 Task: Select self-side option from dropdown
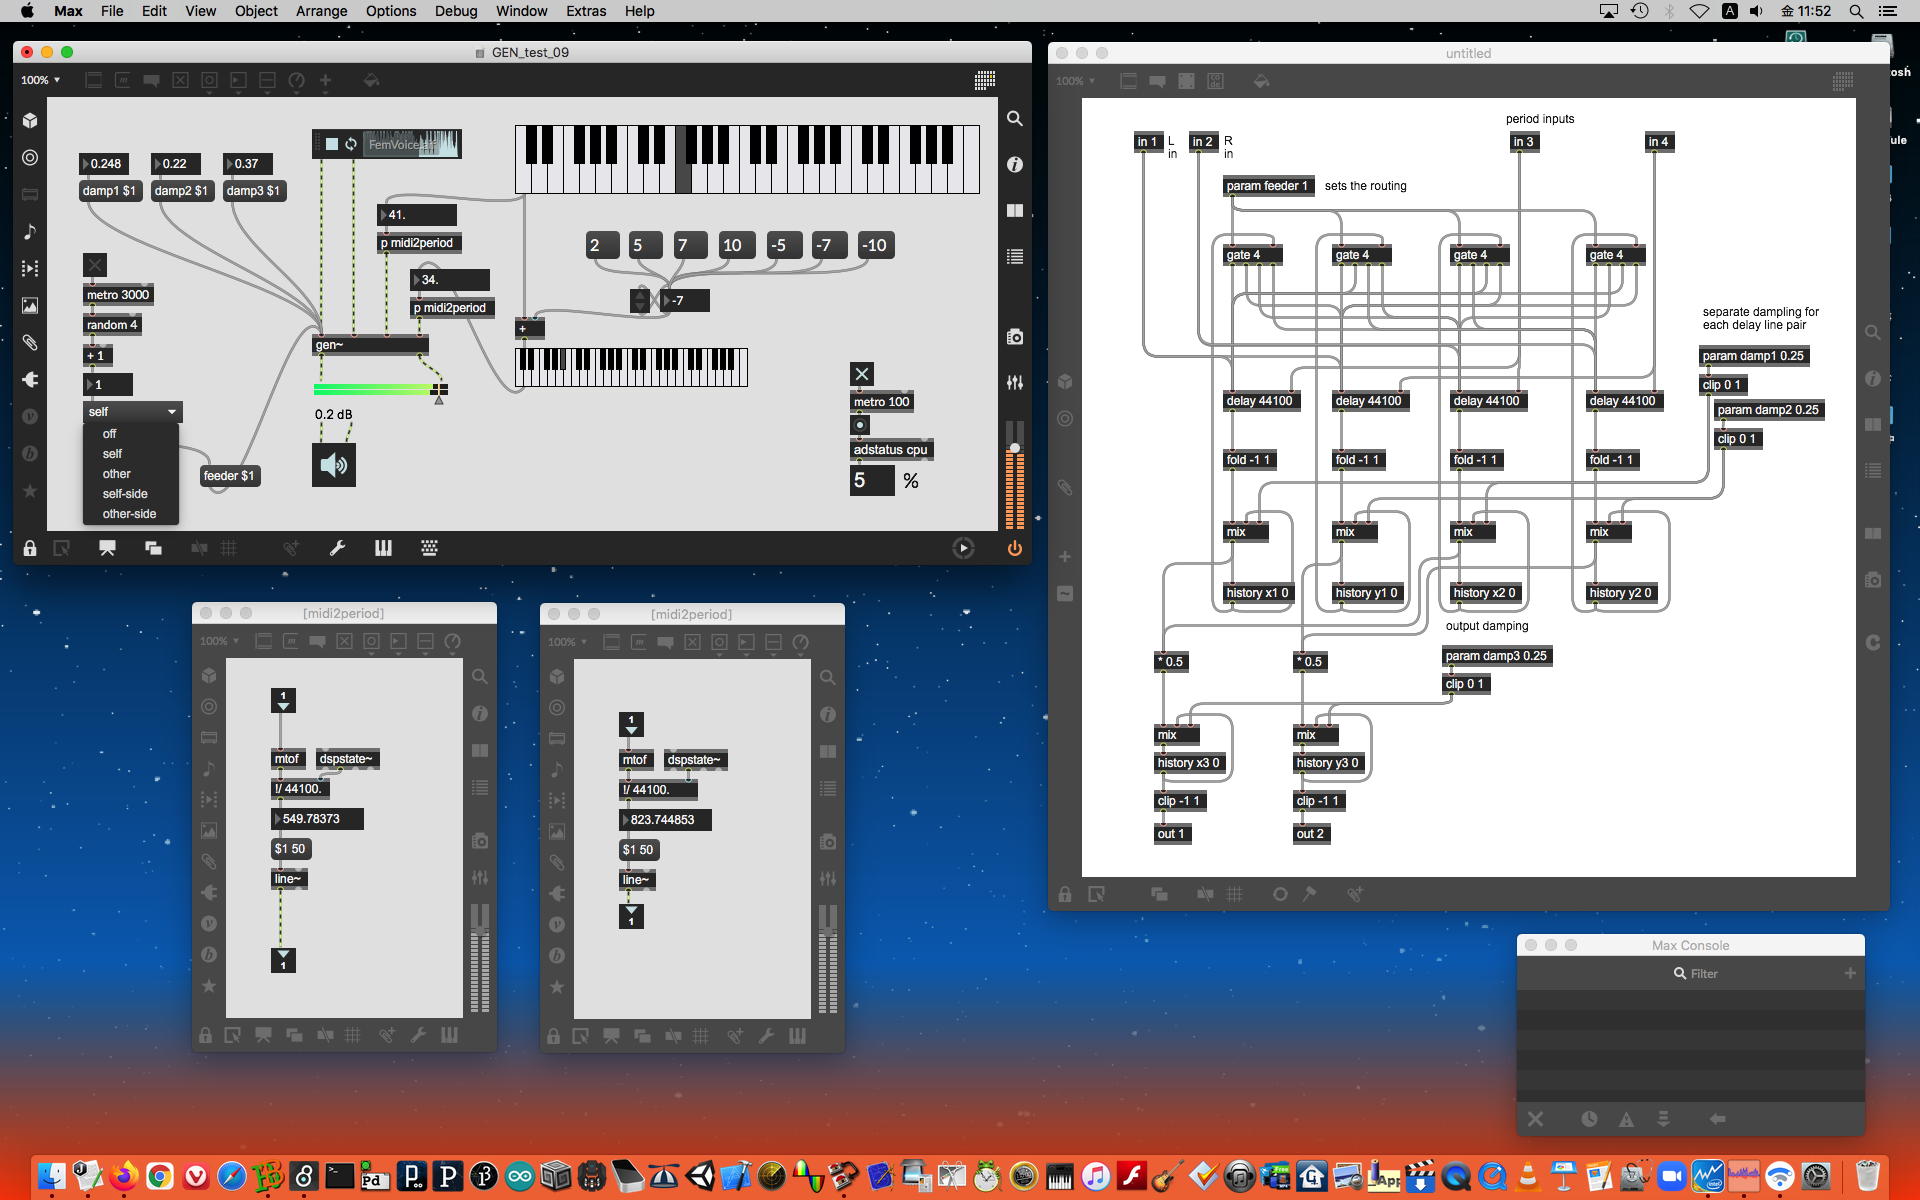click(x=125, y=494)
